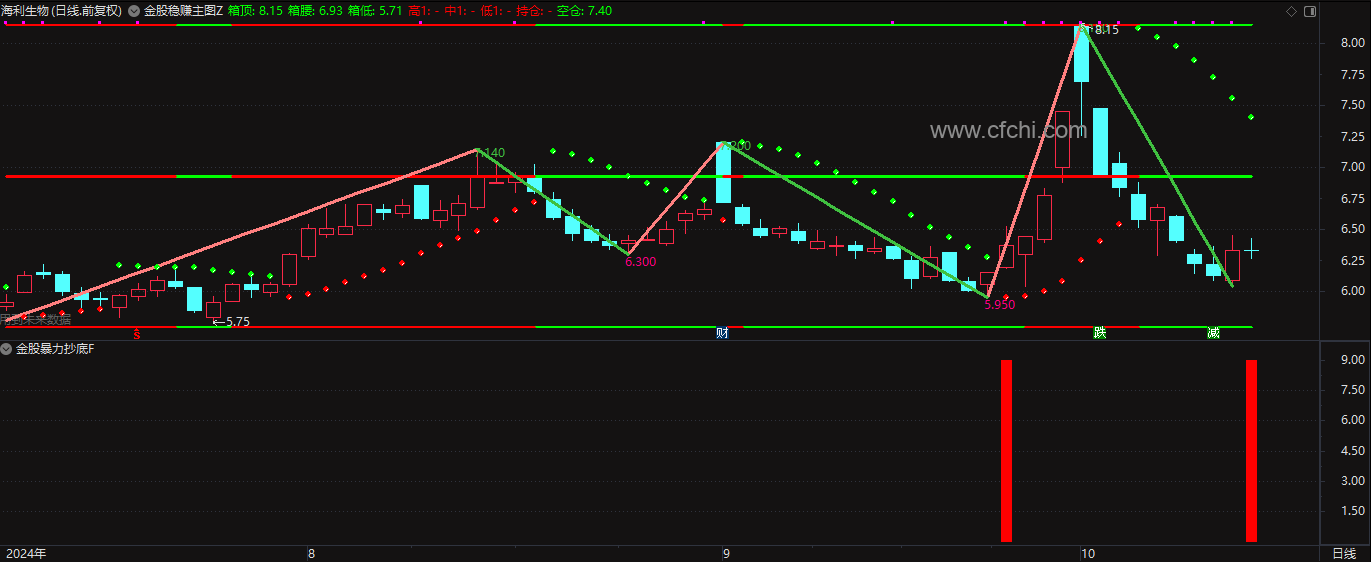This screenshot has width=1371, height=562.
Task: Click the 箱低: 5.71 value
Action: [x=375, y=11]
